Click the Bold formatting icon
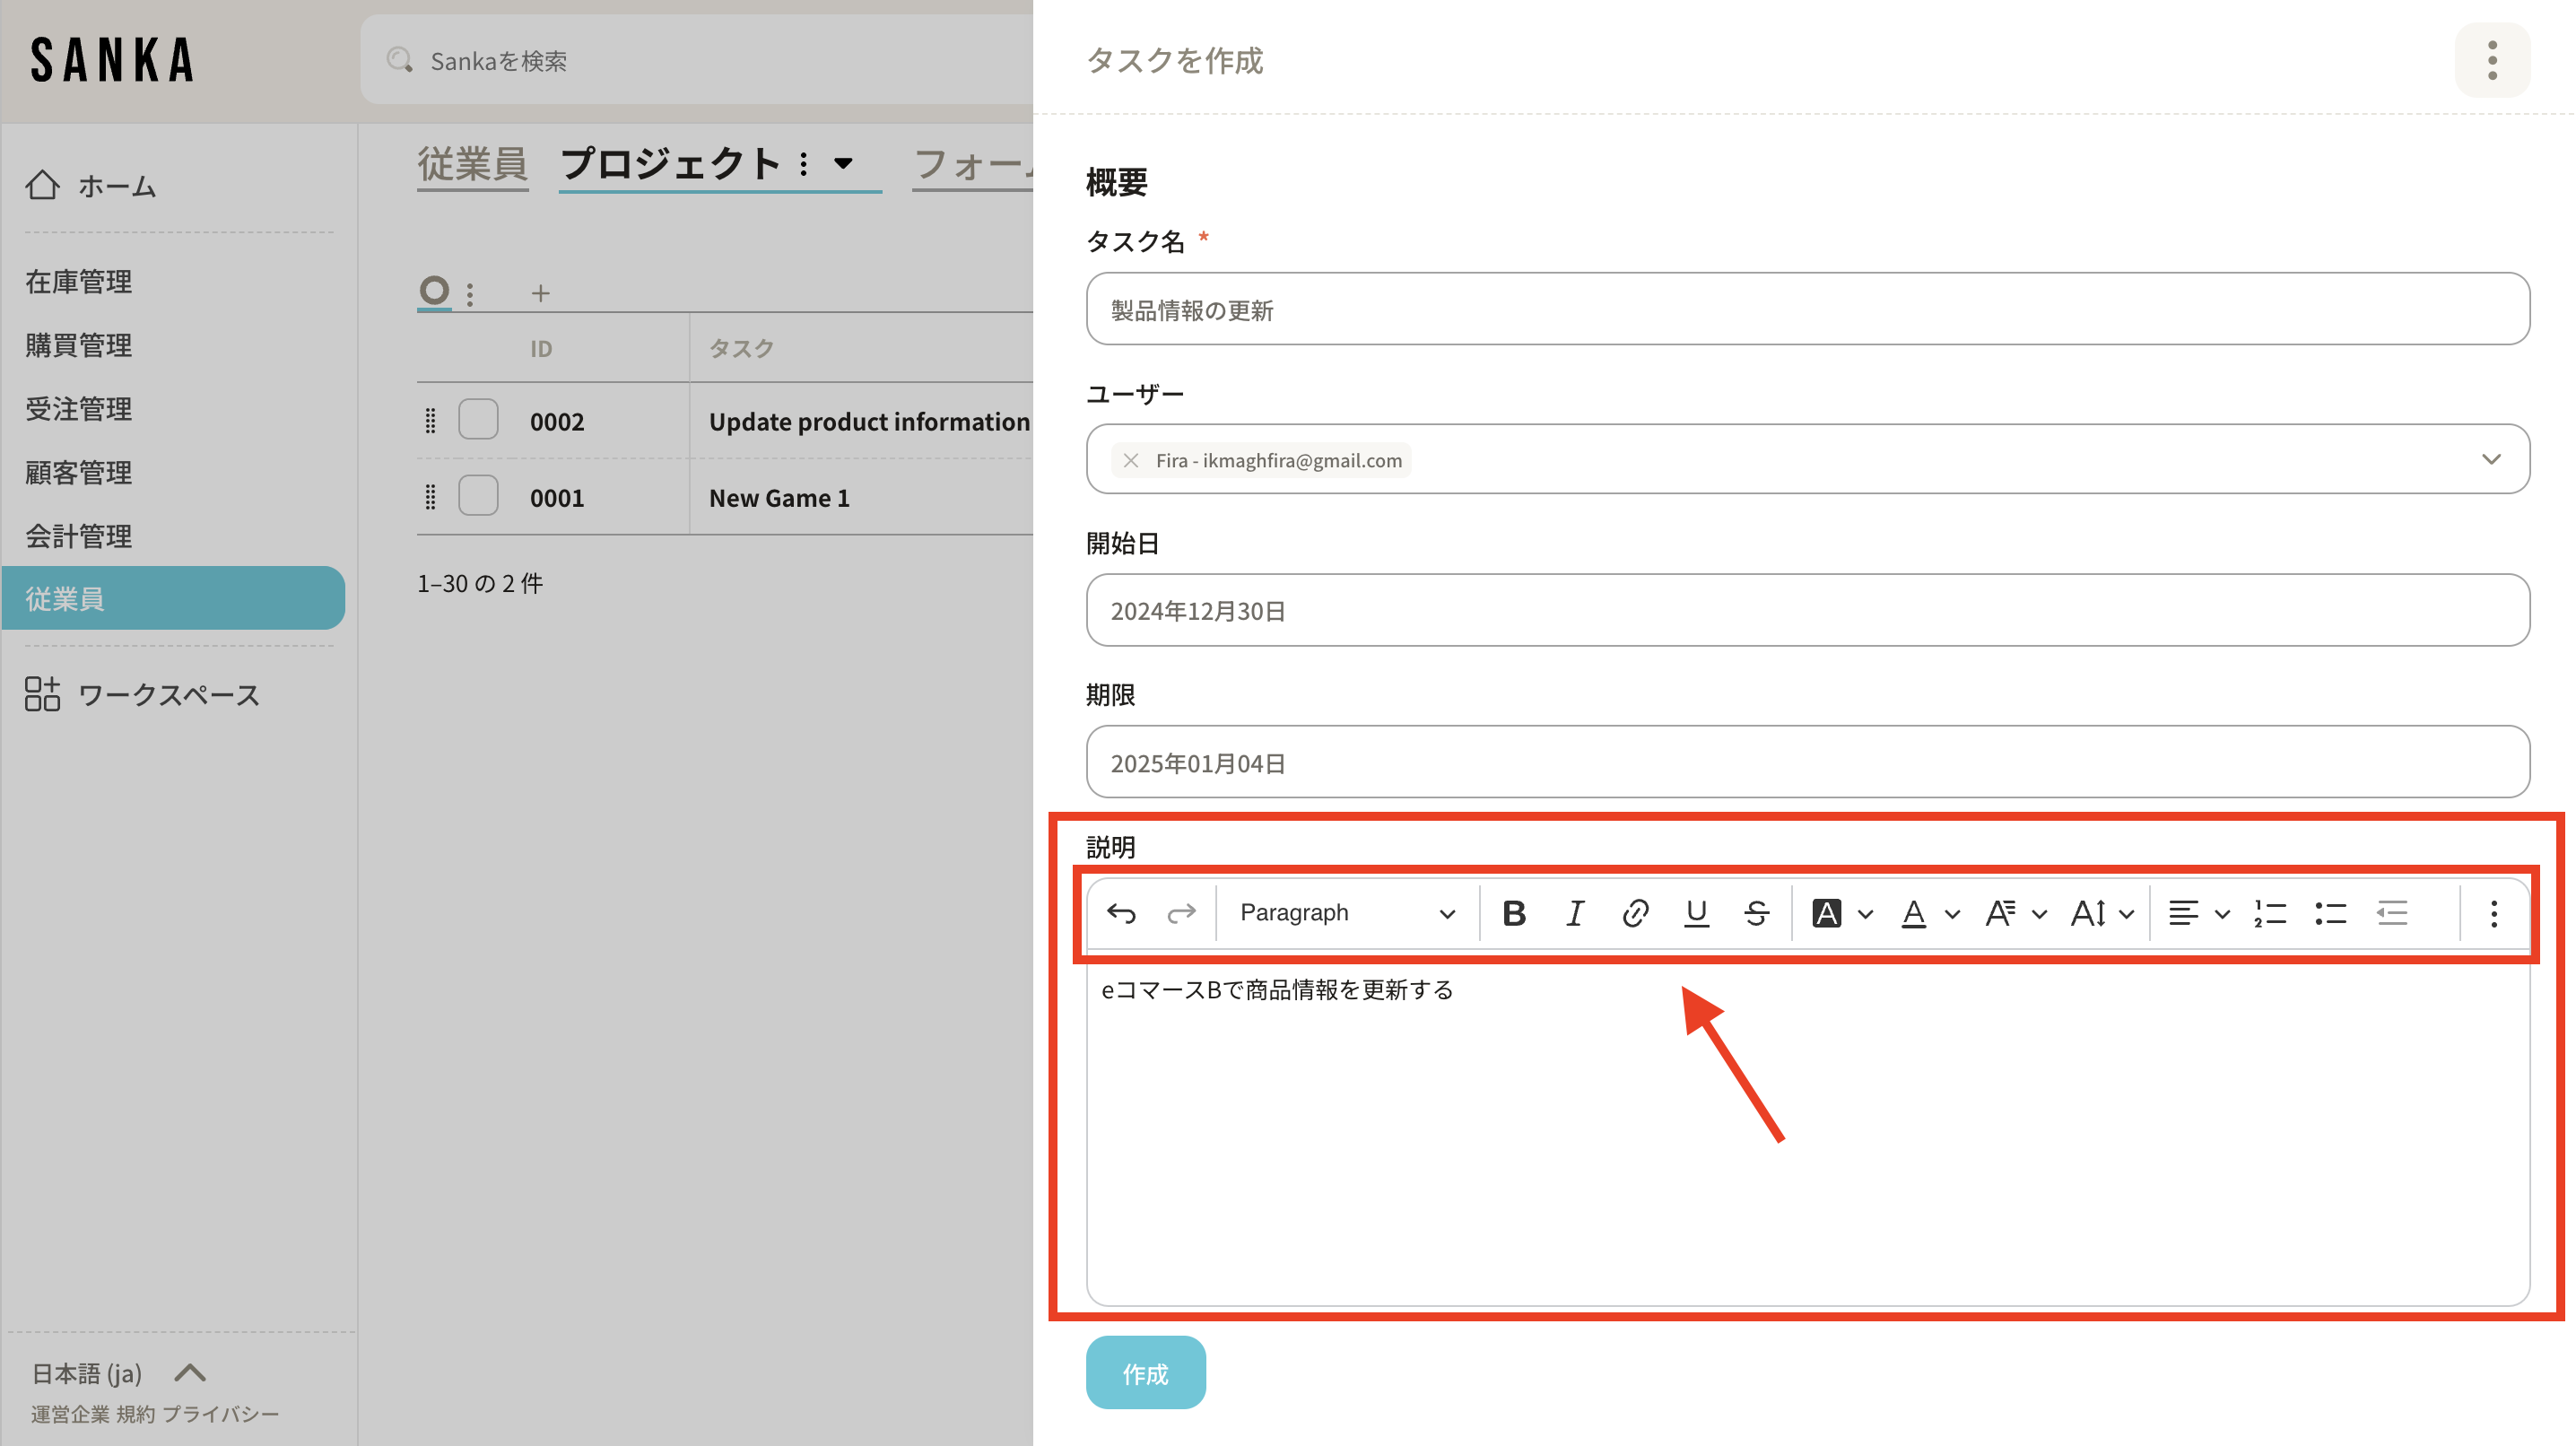Image resolution: width=2576 pixels, height=1446 pixels. pos(1514,913)
